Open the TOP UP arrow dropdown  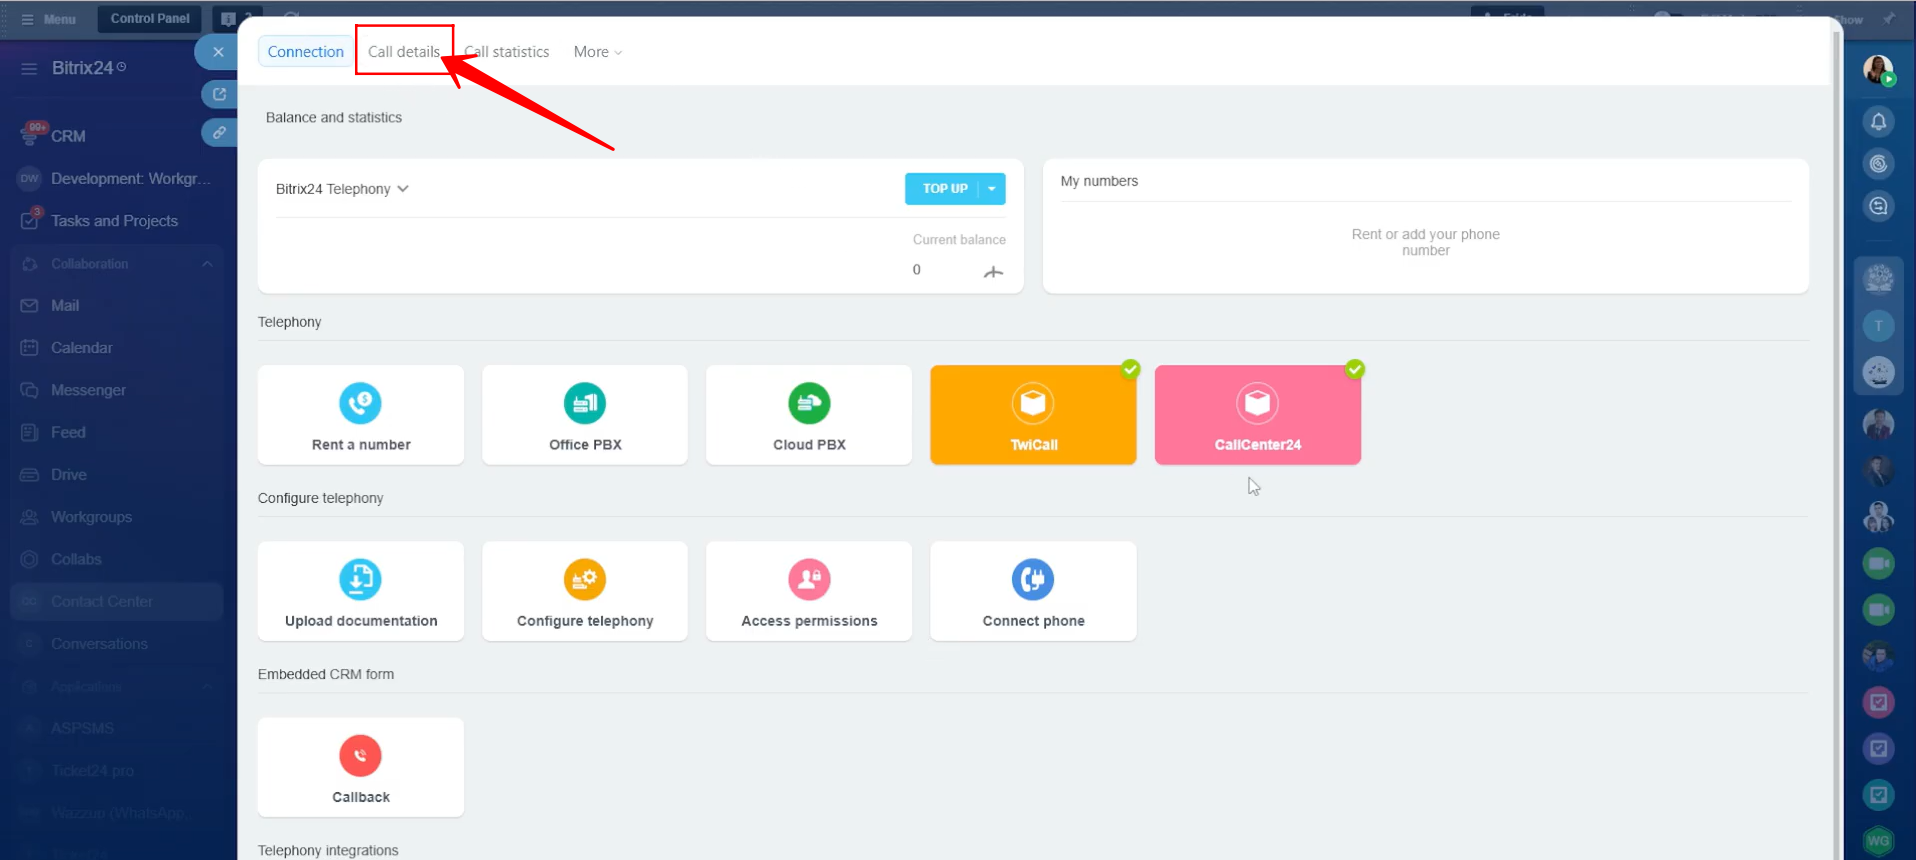[992, 189]
